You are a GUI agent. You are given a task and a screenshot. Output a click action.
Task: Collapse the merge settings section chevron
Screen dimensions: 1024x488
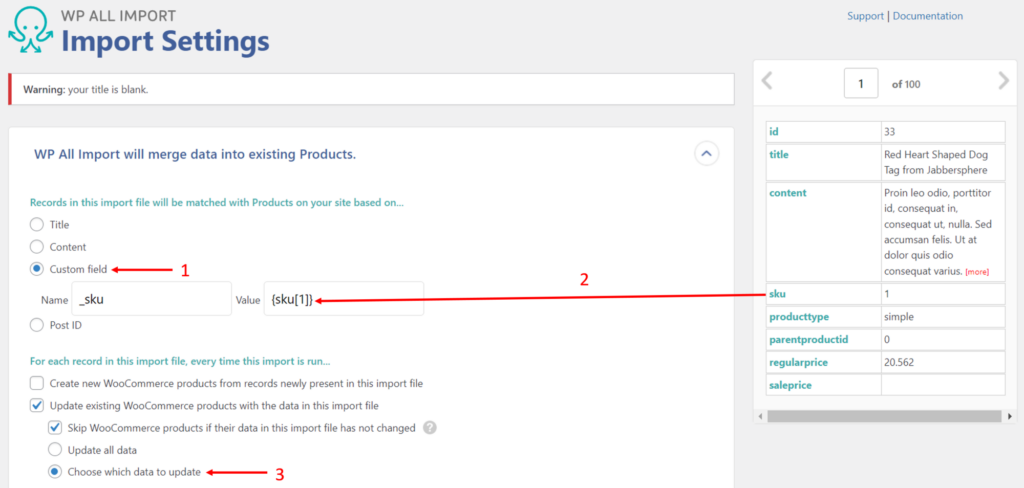click(x=706, y=154)
